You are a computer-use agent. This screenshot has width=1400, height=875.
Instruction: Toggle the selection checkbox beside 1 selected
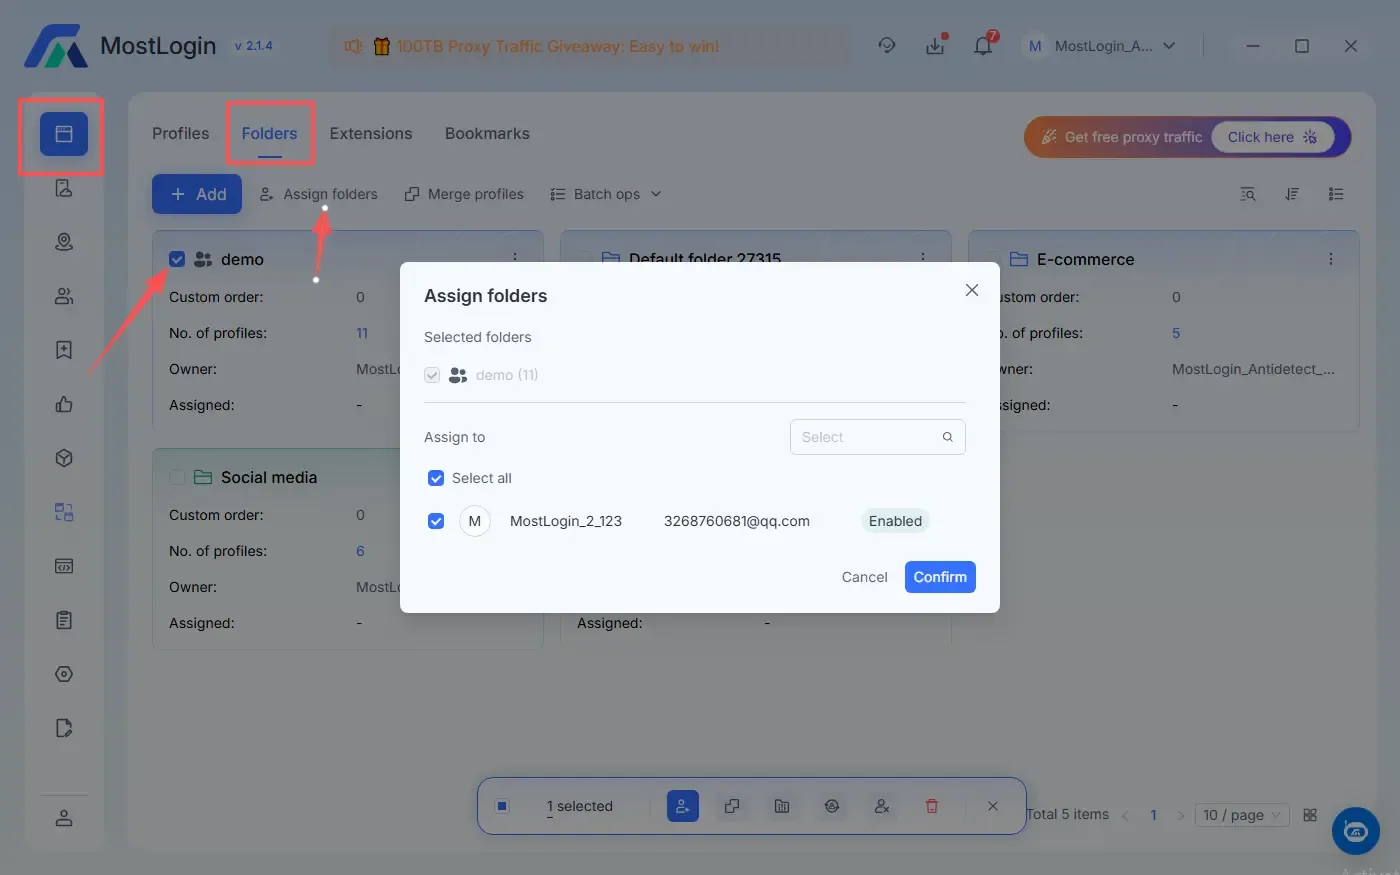[503, 806]
